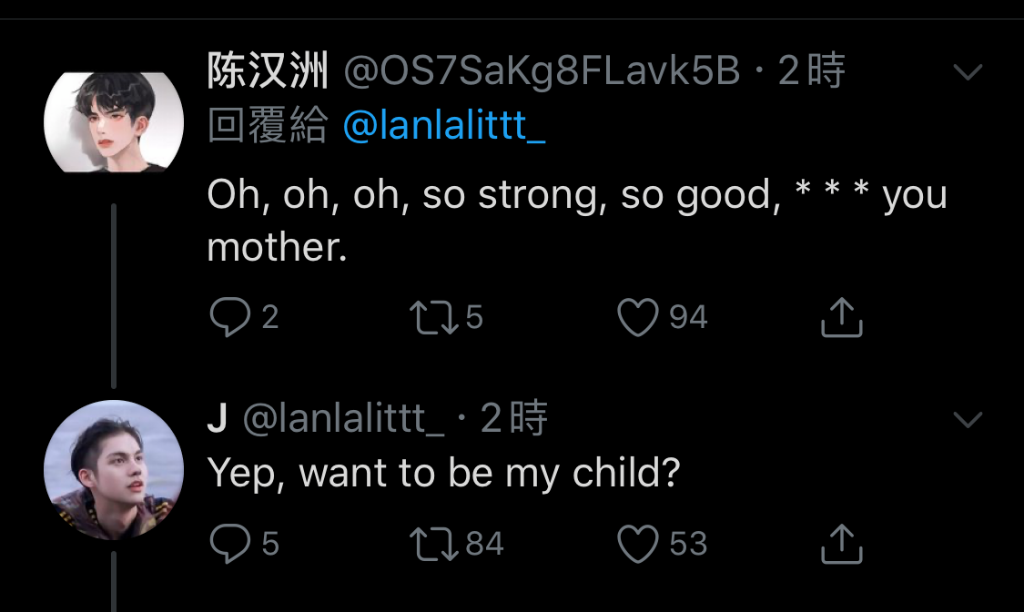Open J's profile photo avatar

click(x=114, y=470)
